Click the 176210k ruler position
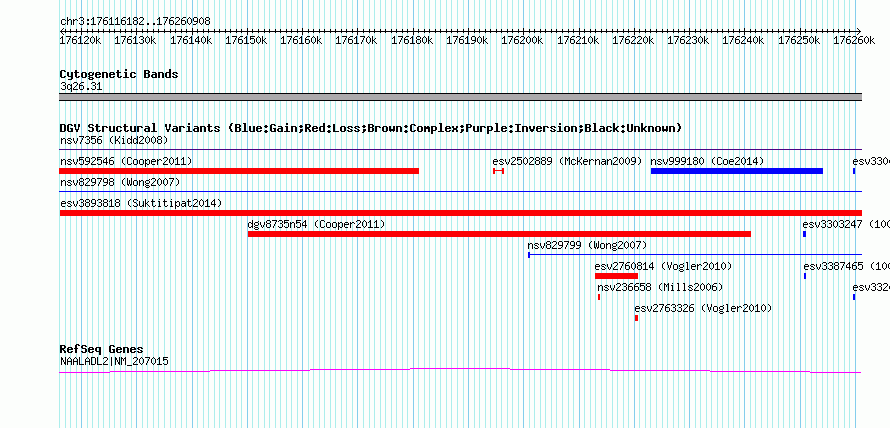The width and height of the screenshot is (890, 428). pos(578,40)
